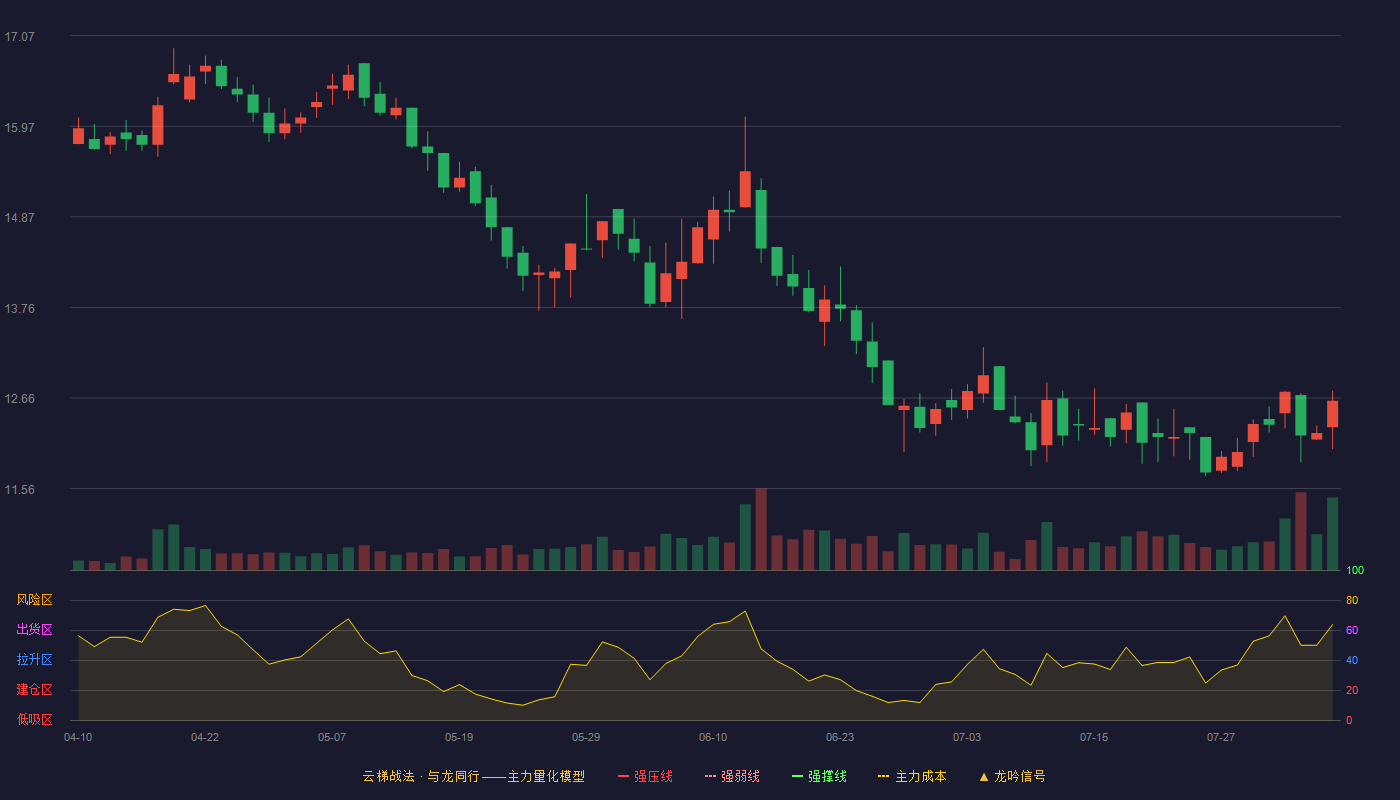This screenshot has height=800, width=1400.
Task: Click the 15.97 price axis label
Action: pos(19,127)
